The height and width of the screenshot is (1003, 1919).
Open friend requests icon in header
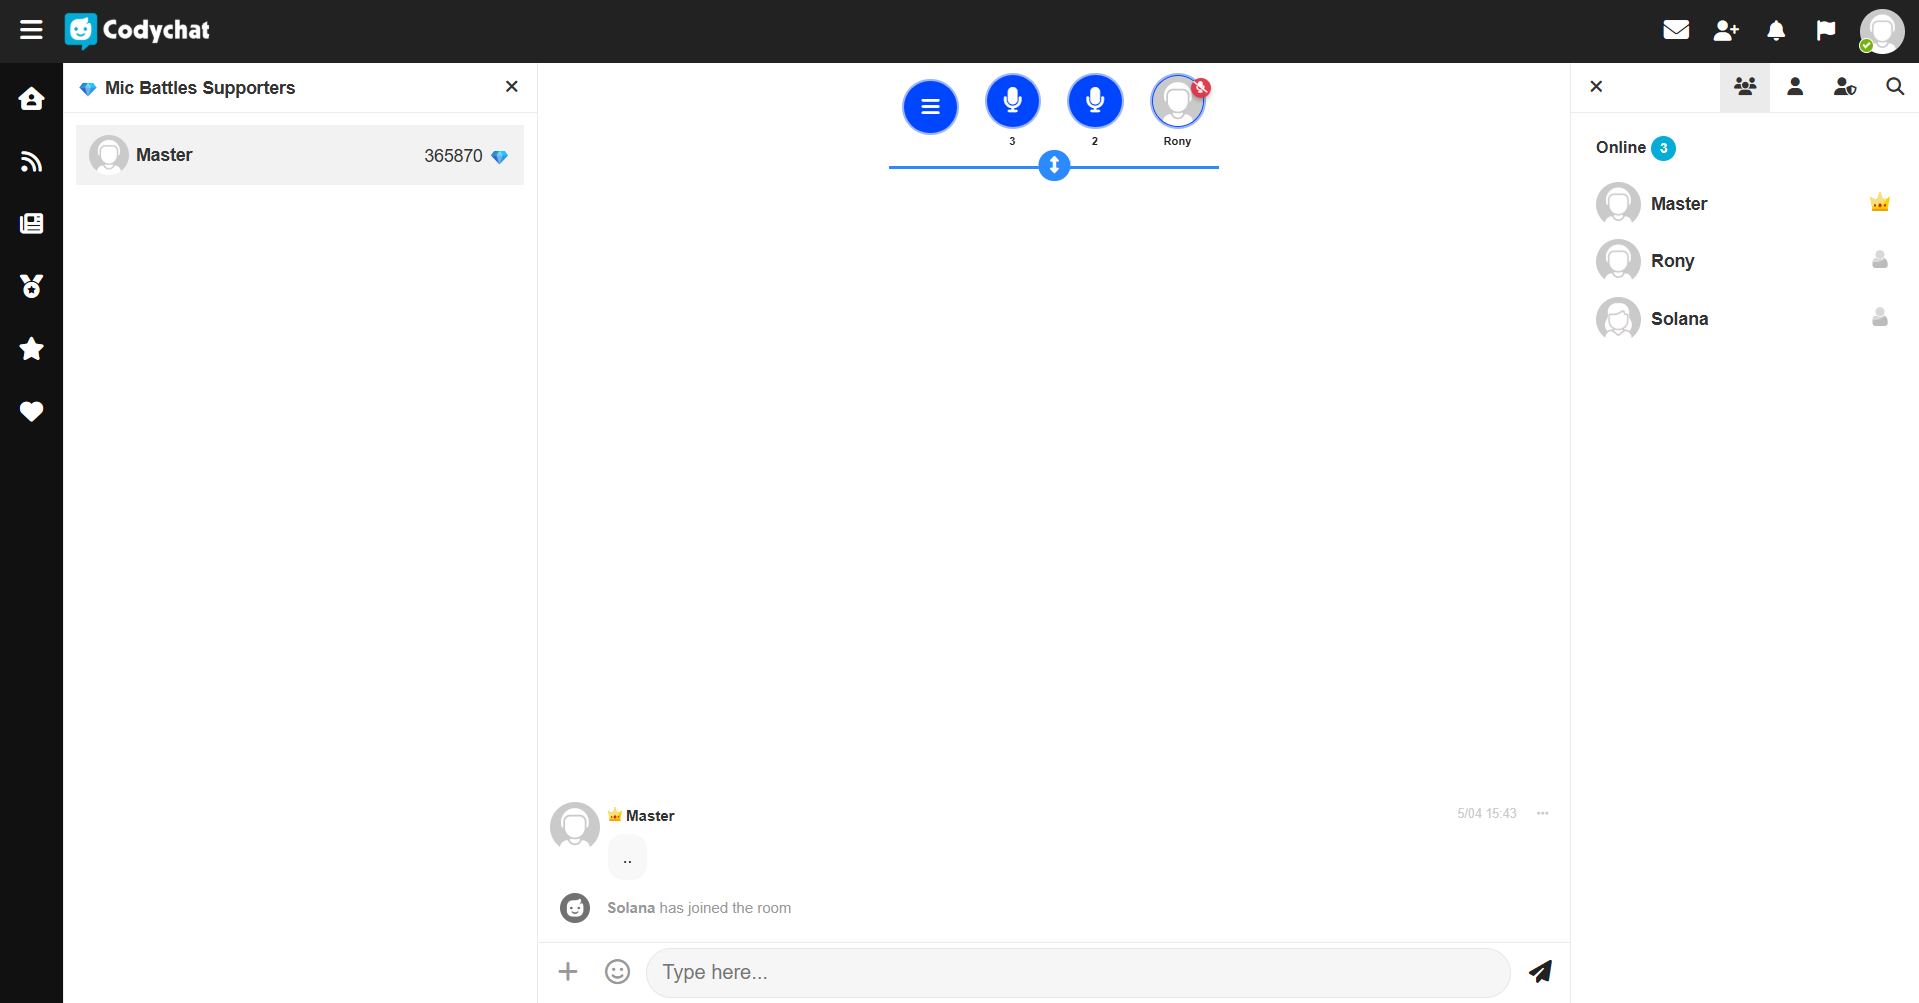1726,30
